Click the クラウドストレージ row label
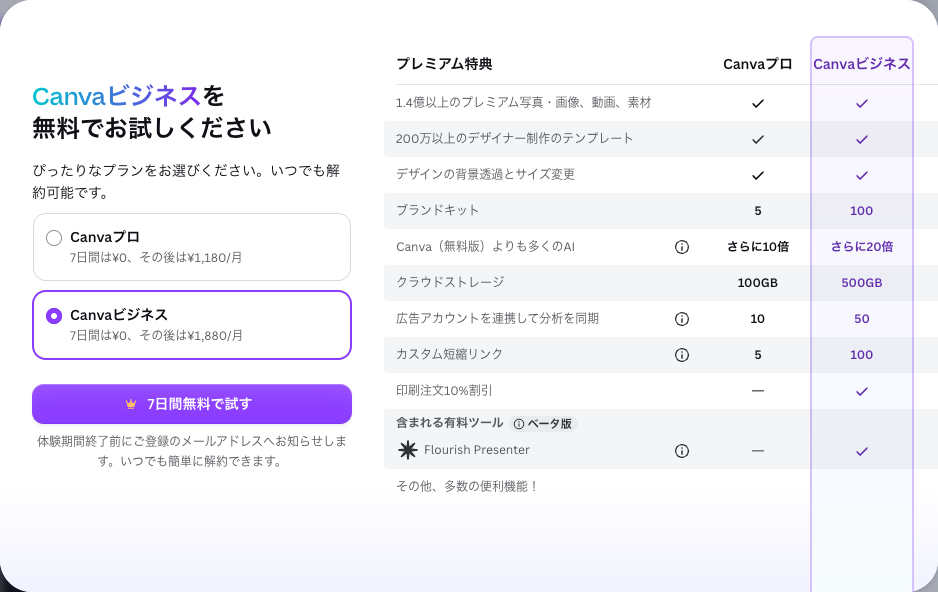This screenshot has width=938, height=592. coord(450,282)
